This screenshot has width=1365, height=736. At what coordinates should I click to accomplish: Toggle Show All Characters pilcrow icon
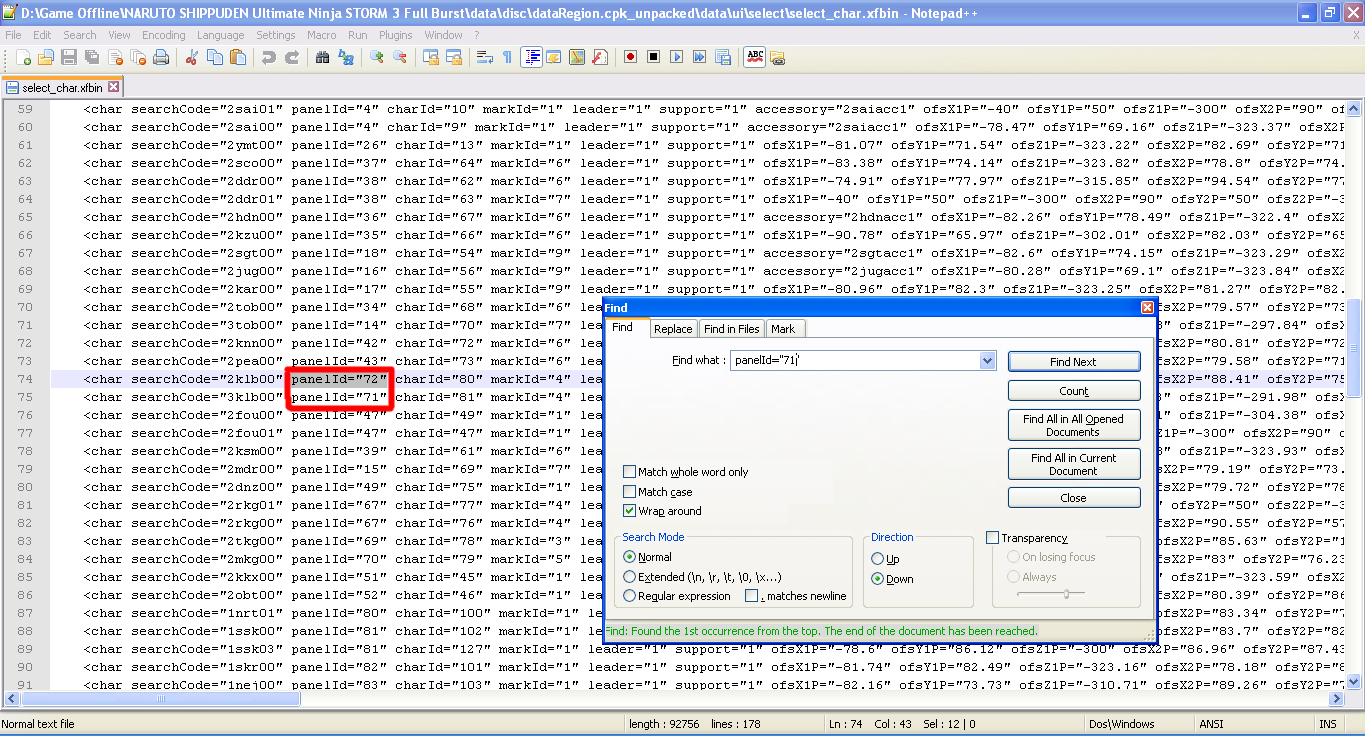click(x=507, y=57)
